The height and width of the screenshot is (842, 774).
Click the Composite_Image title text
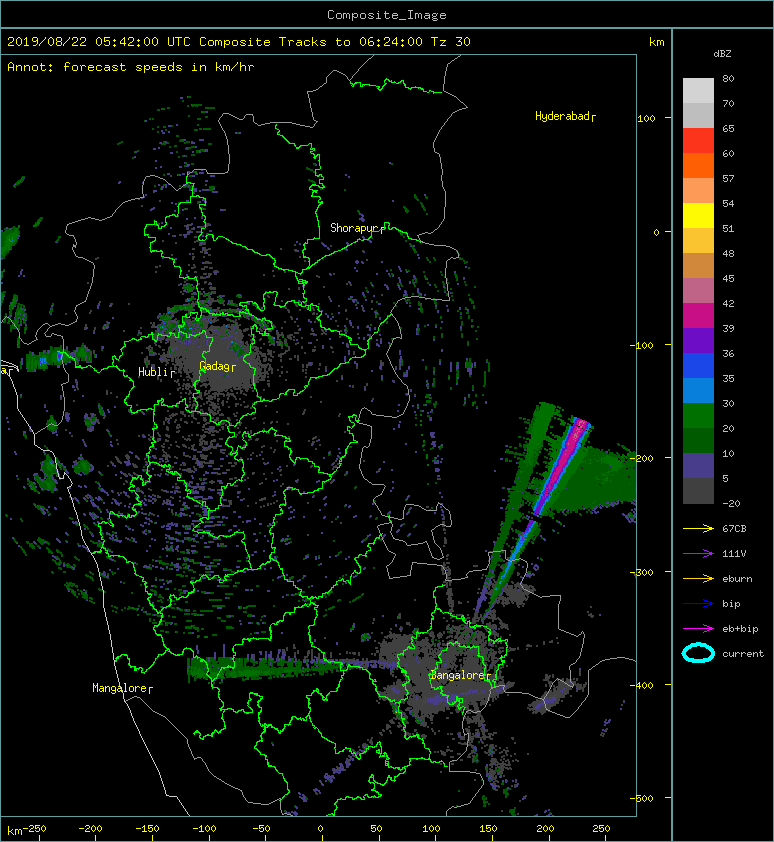(387, 15)
